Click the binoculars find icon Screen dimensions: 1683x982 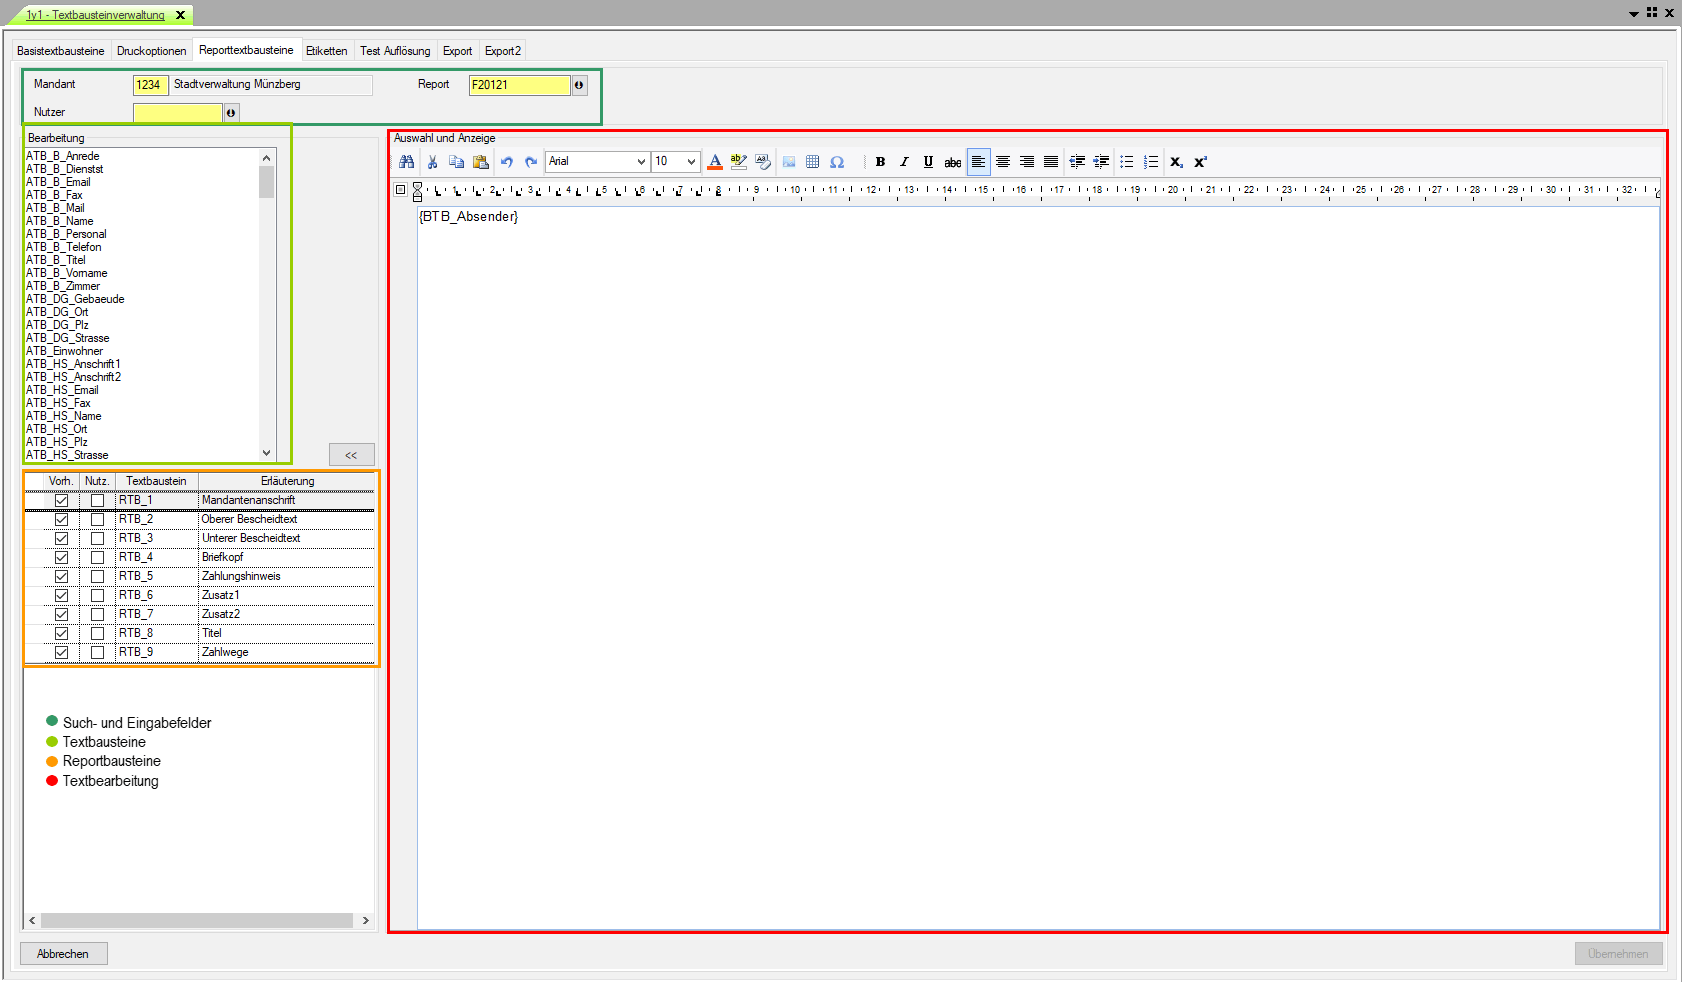pyautogui.click(x=406, y=162)
